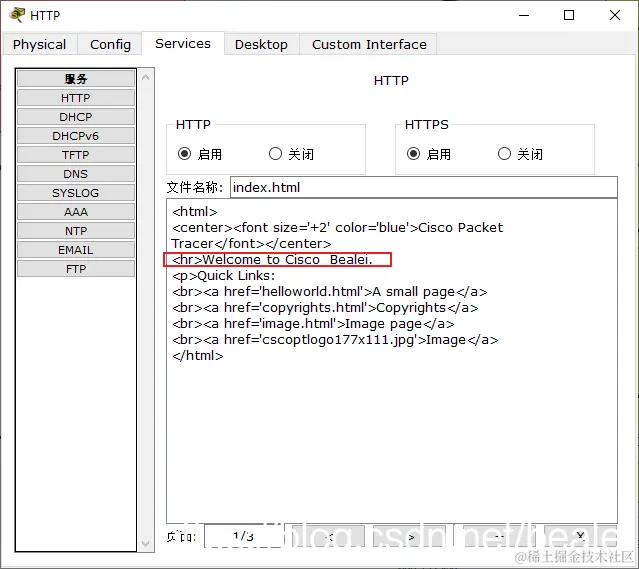This screenshot has width=639, height=569.
Task: Click the cscoptlogo177x111.jpg line in the editor
Action: pos(335,340)
